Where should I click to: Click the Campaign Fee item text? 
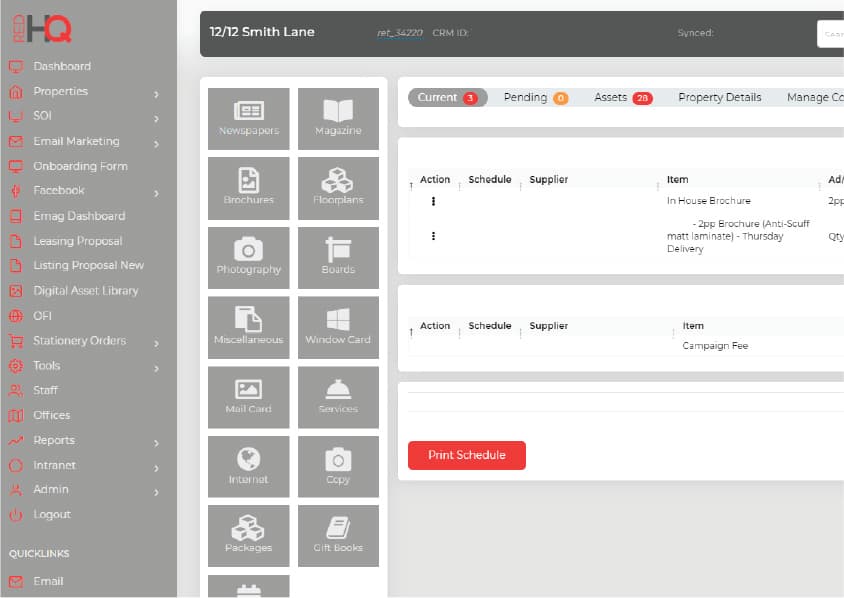[715, 346]
